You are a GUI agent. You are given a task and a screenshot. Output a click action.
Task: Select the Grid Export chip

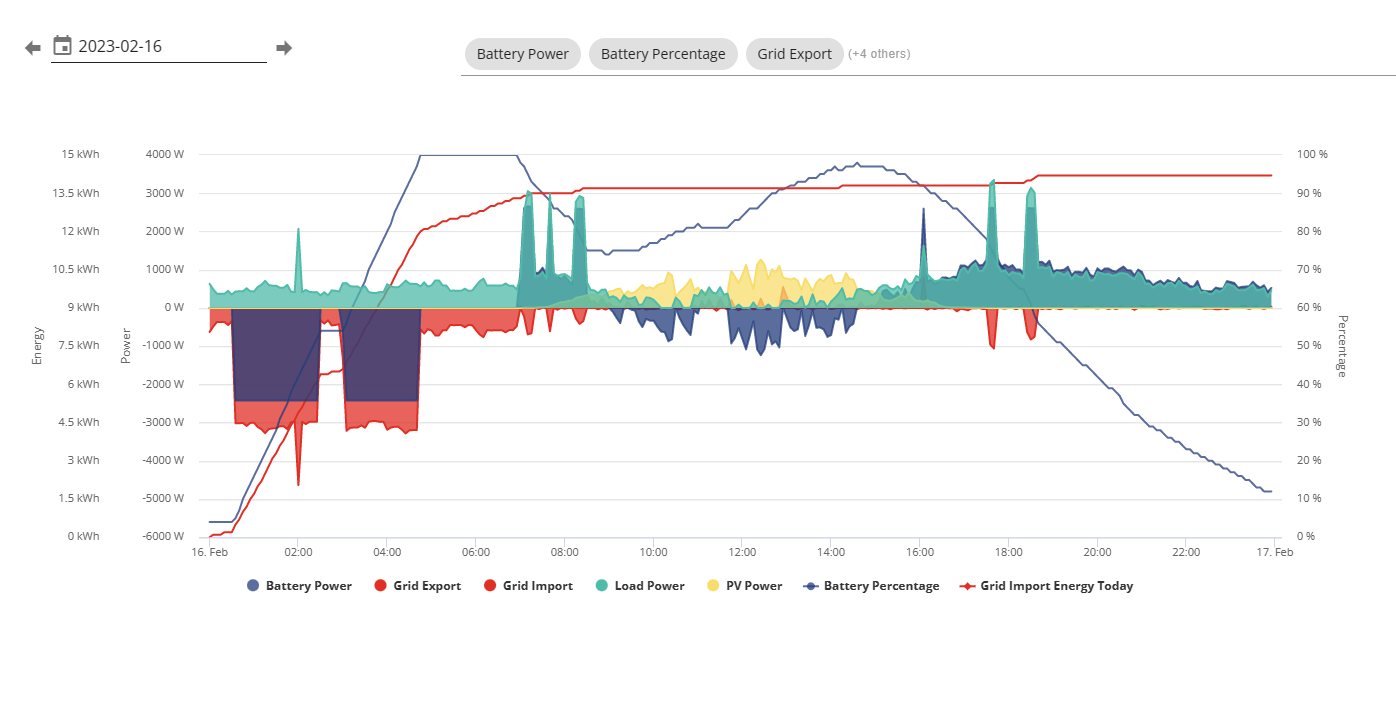[x=794, y=54]
